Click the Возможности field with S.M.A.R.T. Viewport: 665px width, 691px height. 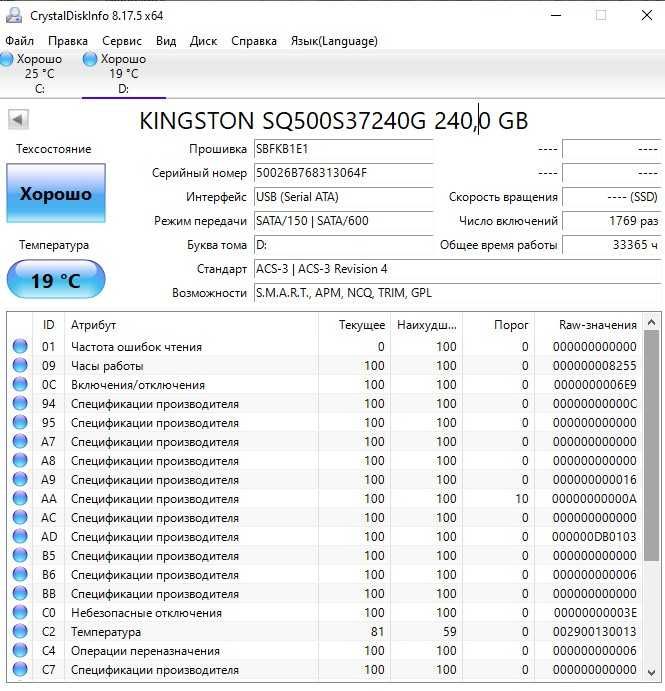[x=458, y=293]
